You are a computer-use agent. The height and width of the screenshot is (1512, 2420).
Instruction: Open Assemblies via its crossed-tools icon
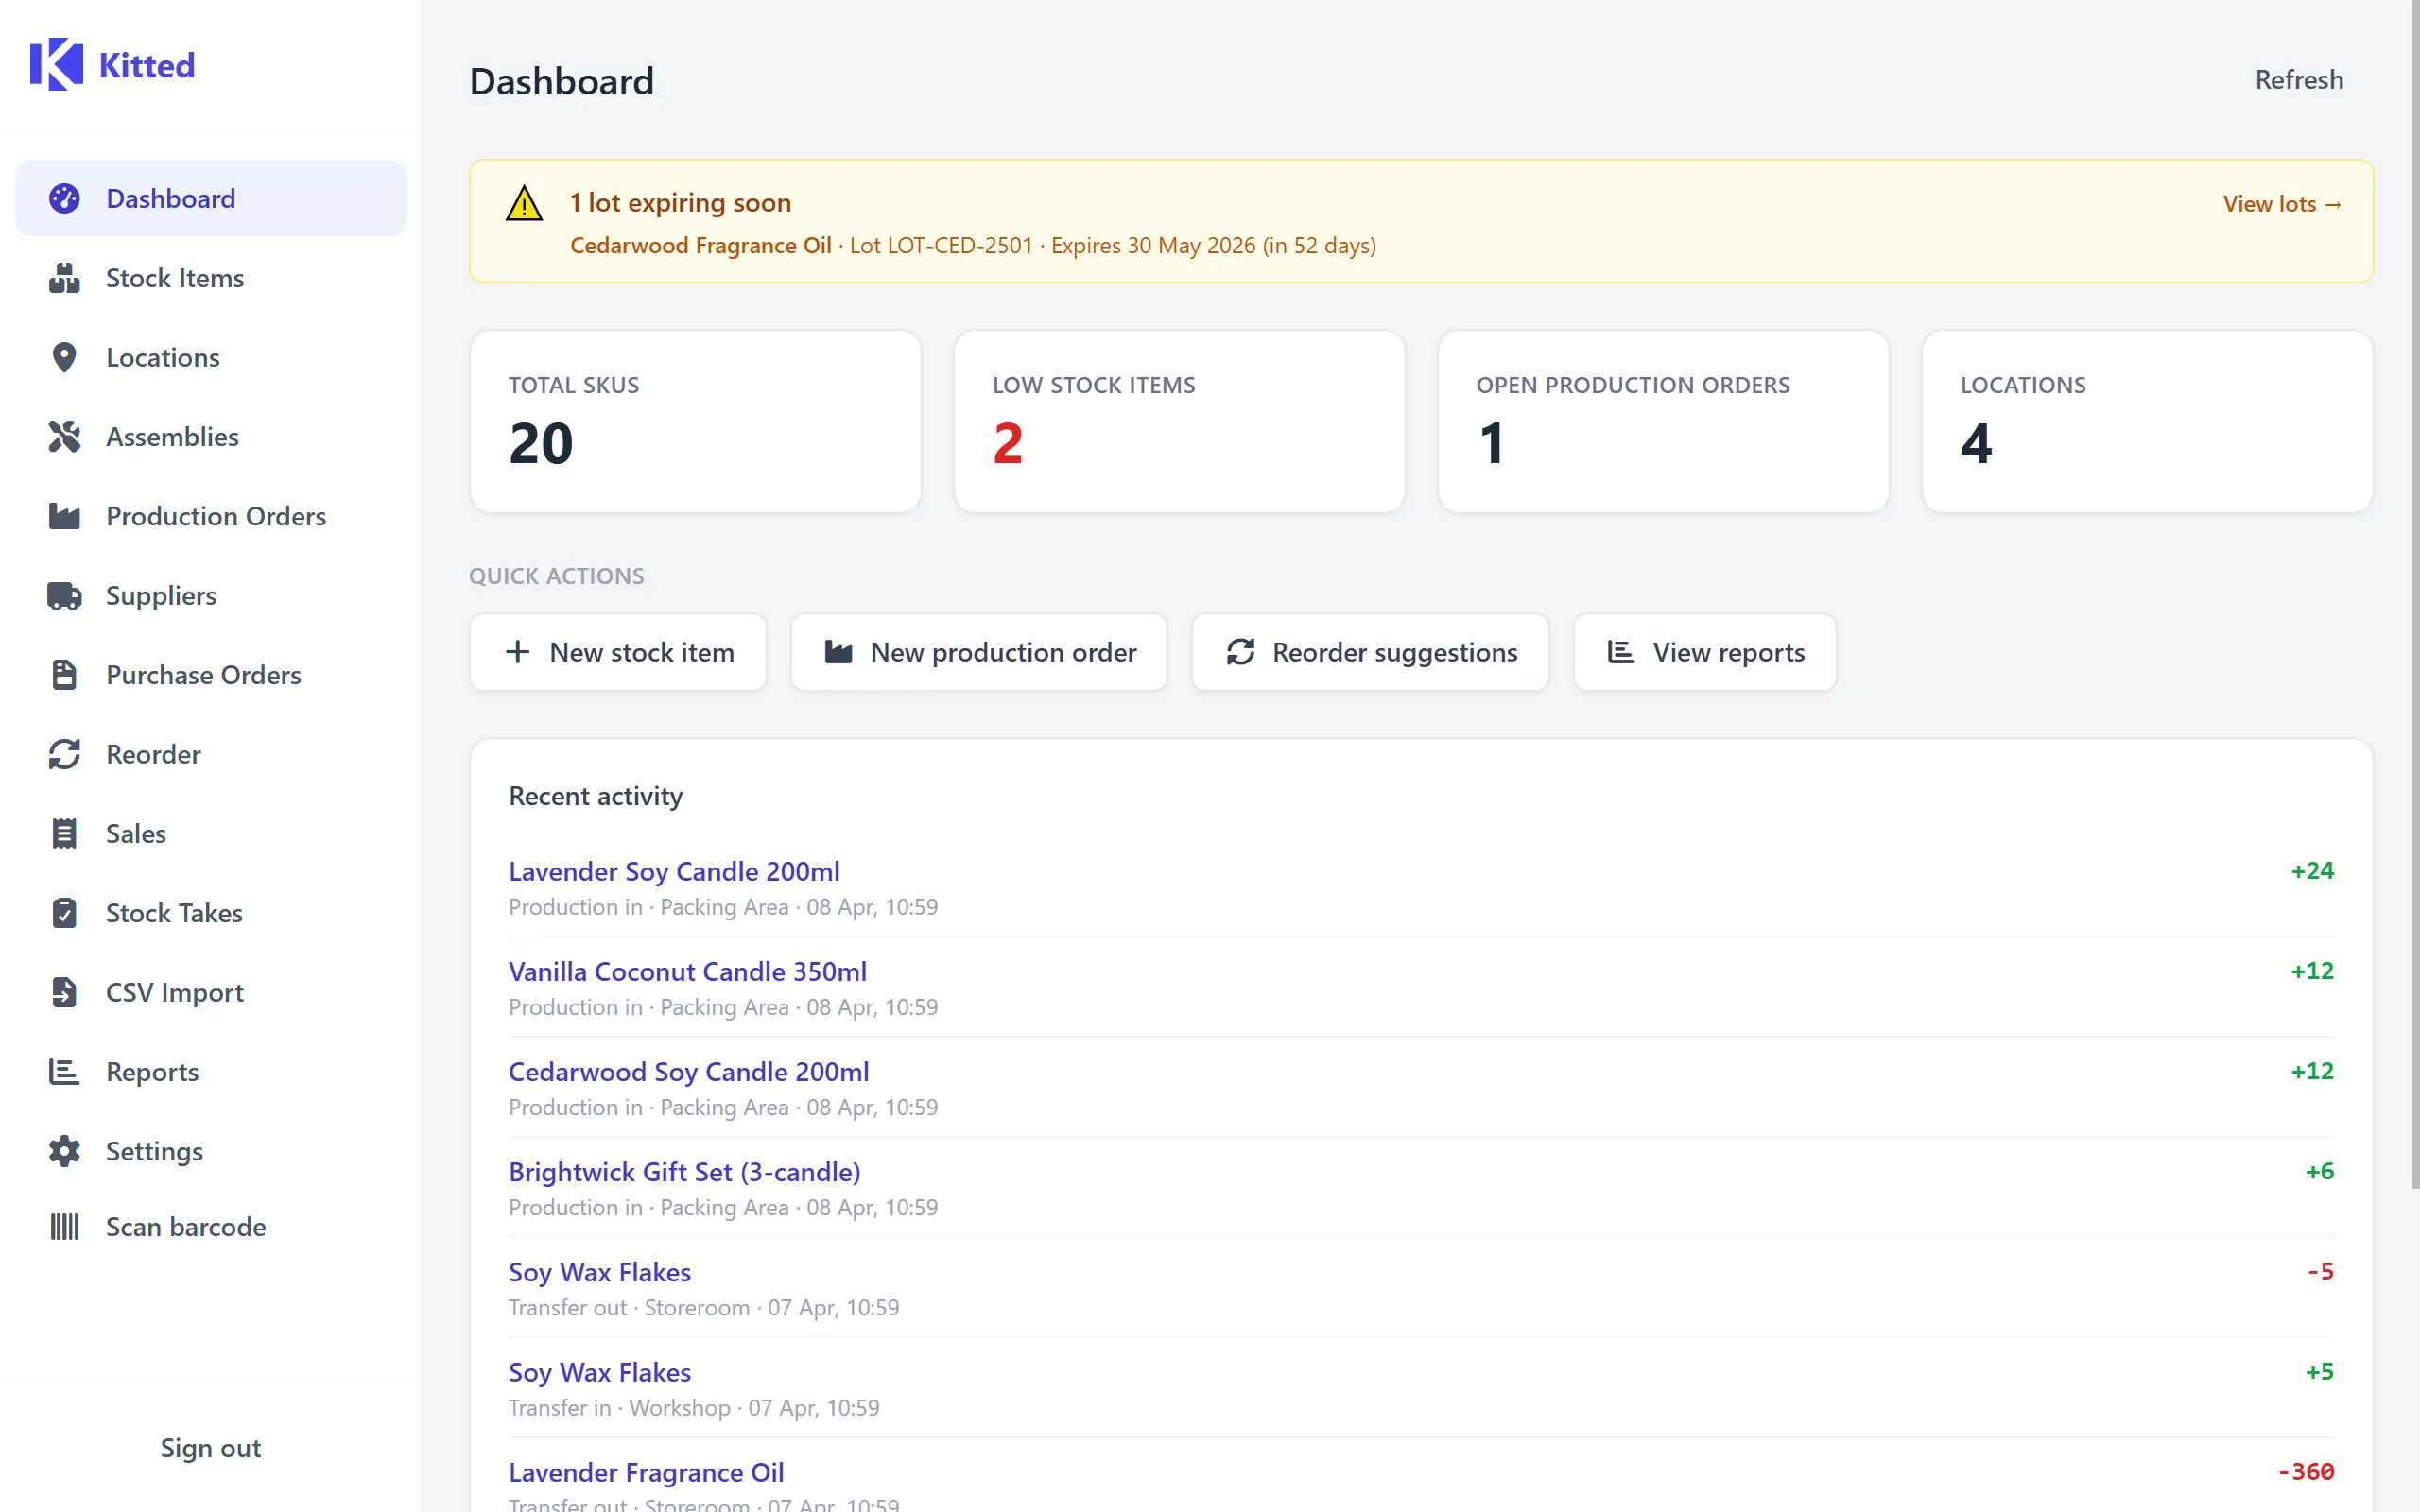pos(65,436)
